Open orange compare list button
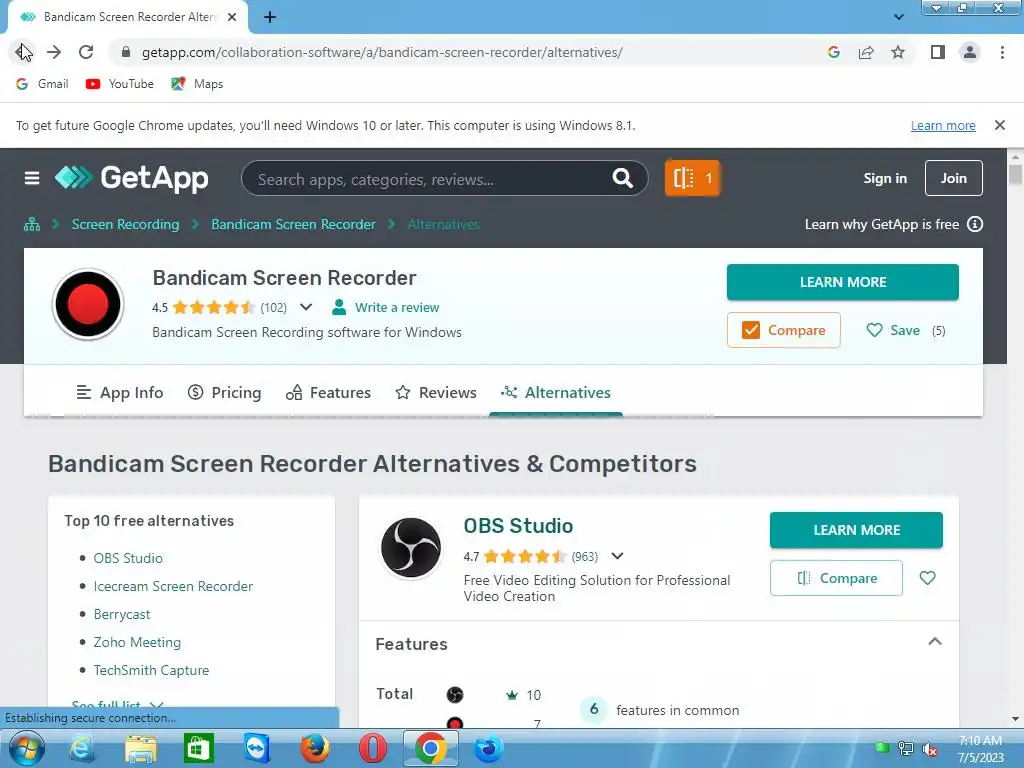Screen dimensions: 1024x768 click(692, 178)
